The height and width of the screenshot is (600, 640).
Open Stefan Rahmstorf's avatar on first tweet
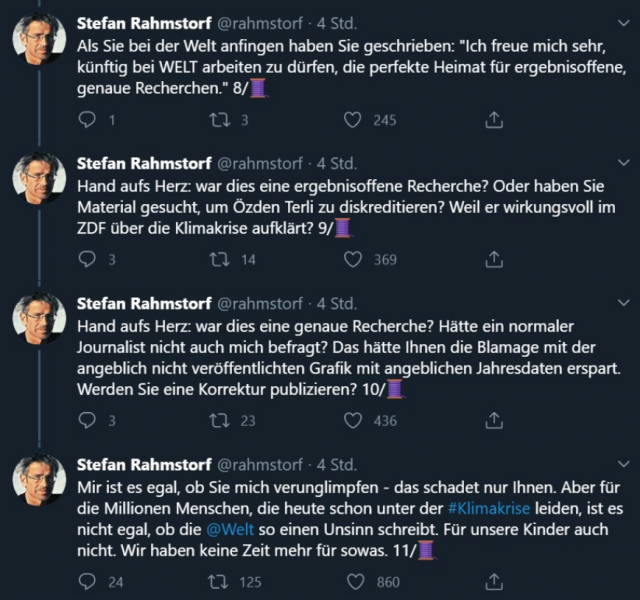pos(38,39)
